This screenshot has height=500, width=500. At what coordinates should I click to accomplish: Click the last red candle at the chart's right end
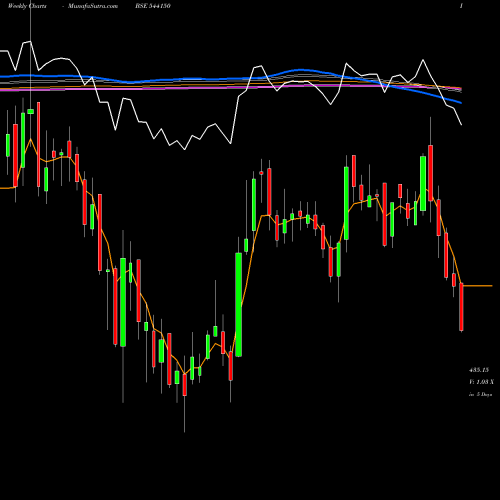[461, 307]
